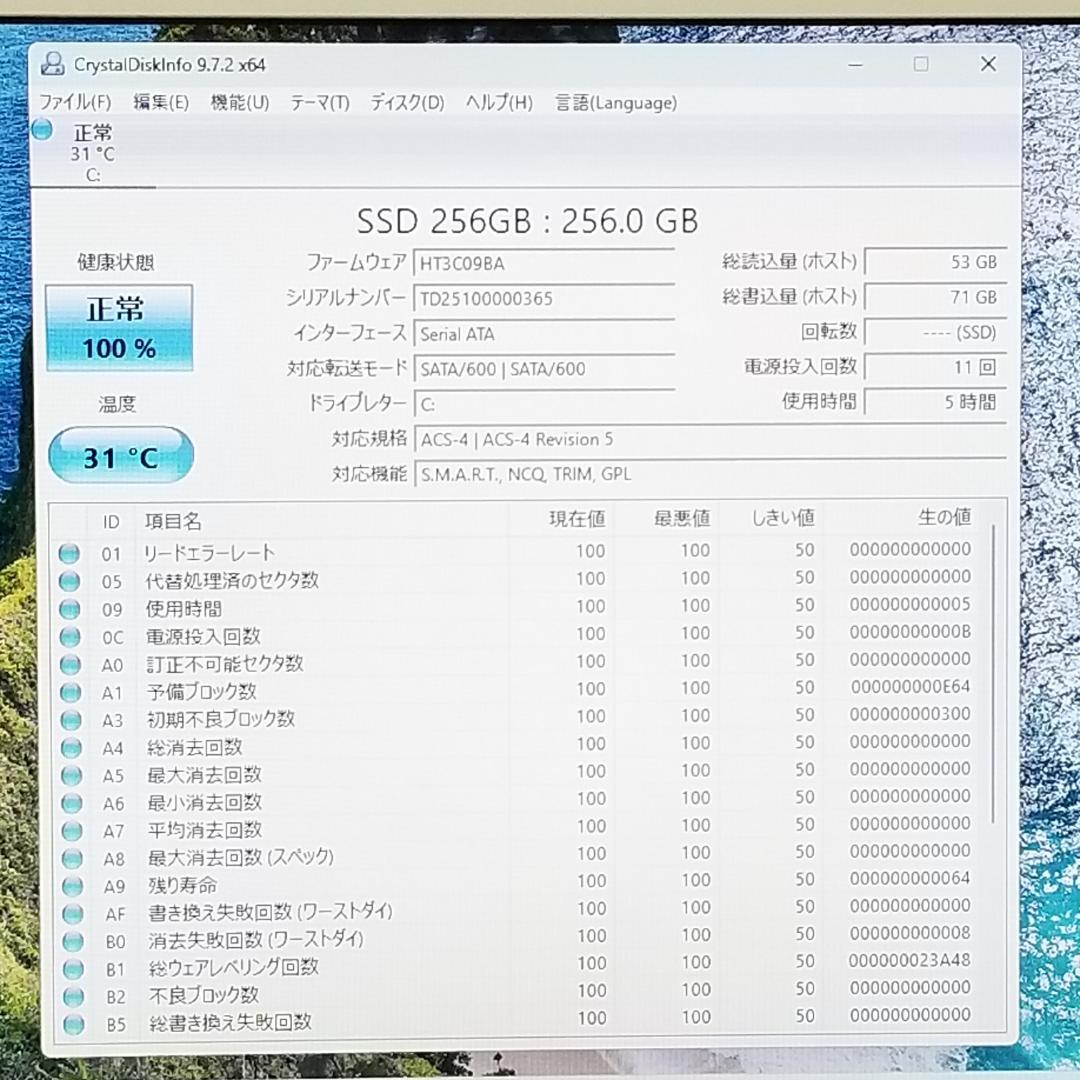Click the しきい値 column header
Image resolution: width=1080 pixels, height=1080 pixels.
[x=770, y=517]
